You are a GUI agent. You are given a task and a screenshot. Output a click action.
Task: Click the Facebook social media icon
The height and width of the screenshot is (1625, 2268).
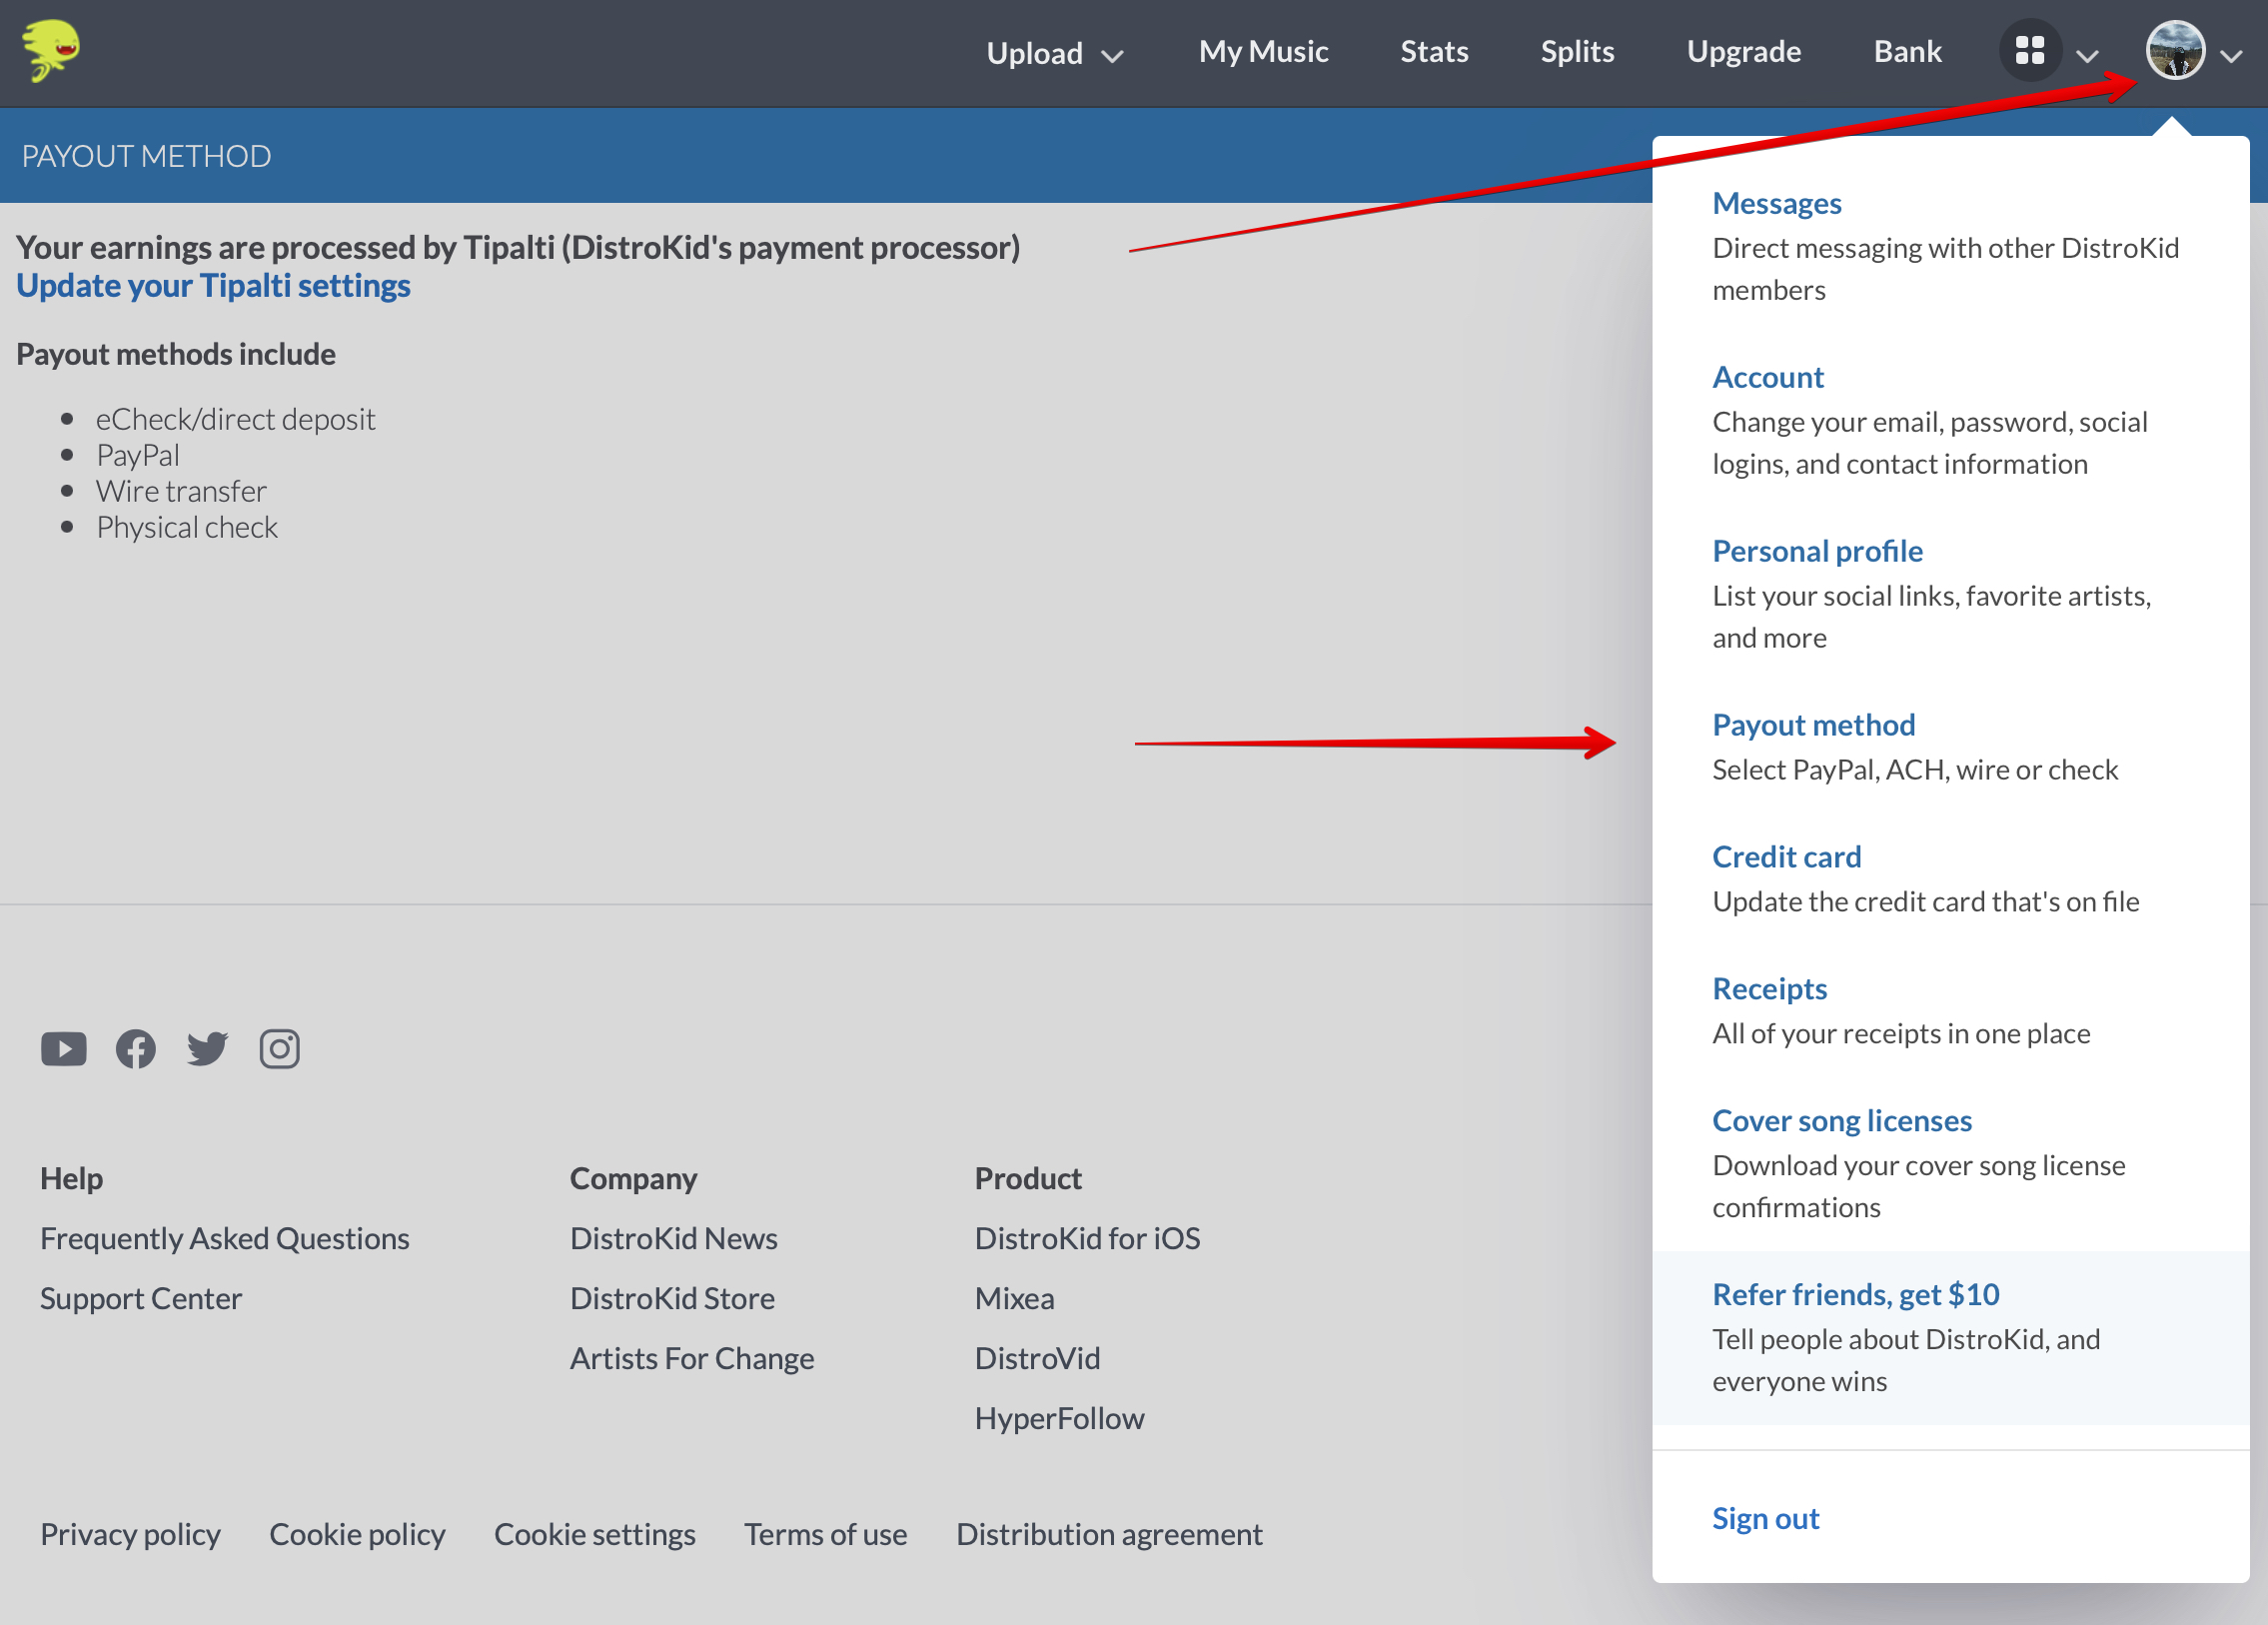click(x=135, y=1050)
